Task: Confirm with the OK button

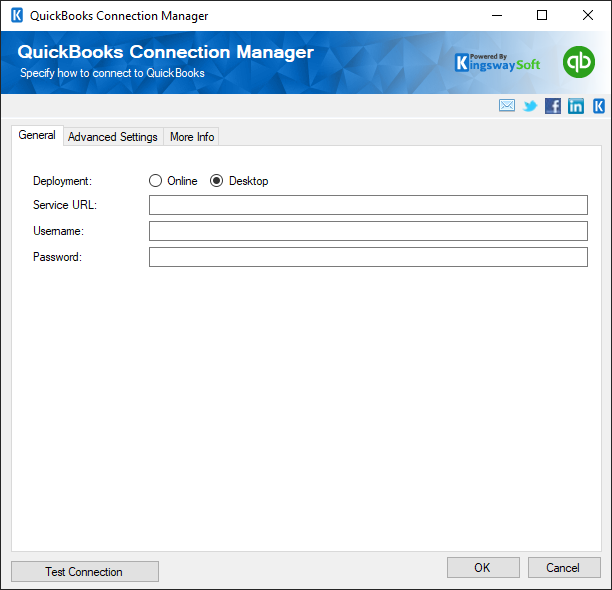Action: [483, 568]
